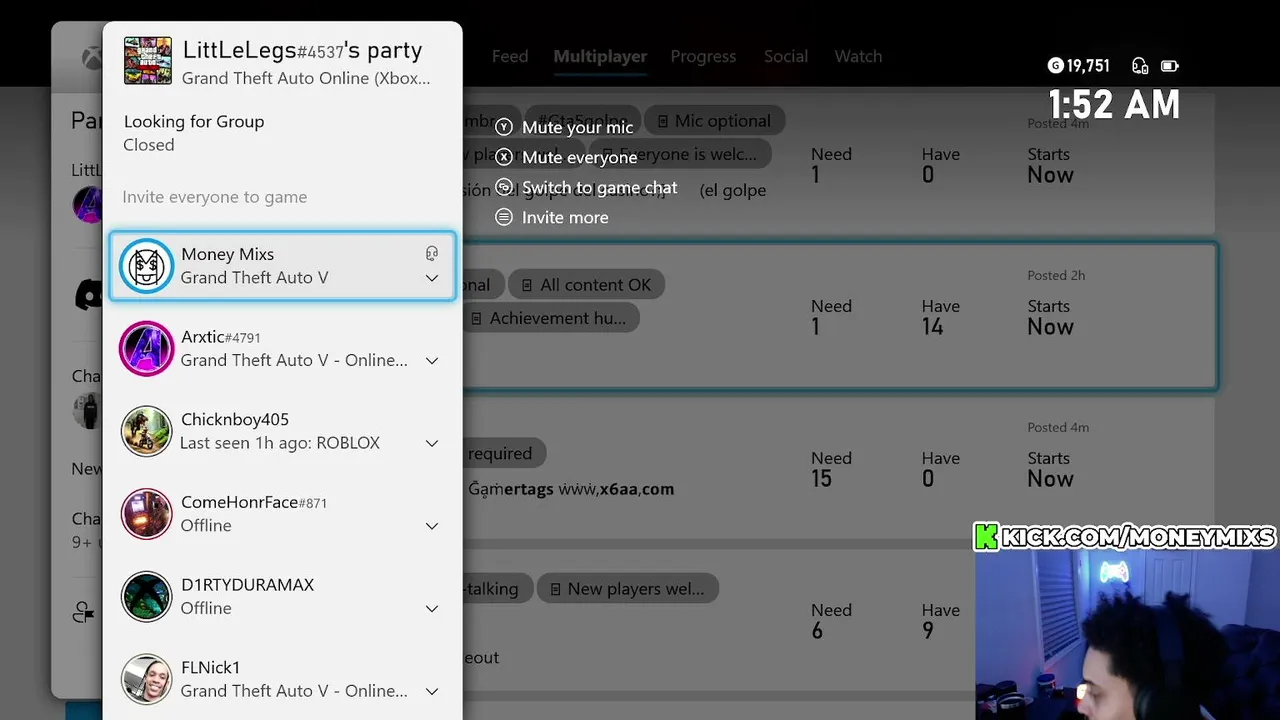
Task: Open the LFG post needing 15 players
Action: tap(838, 468)
